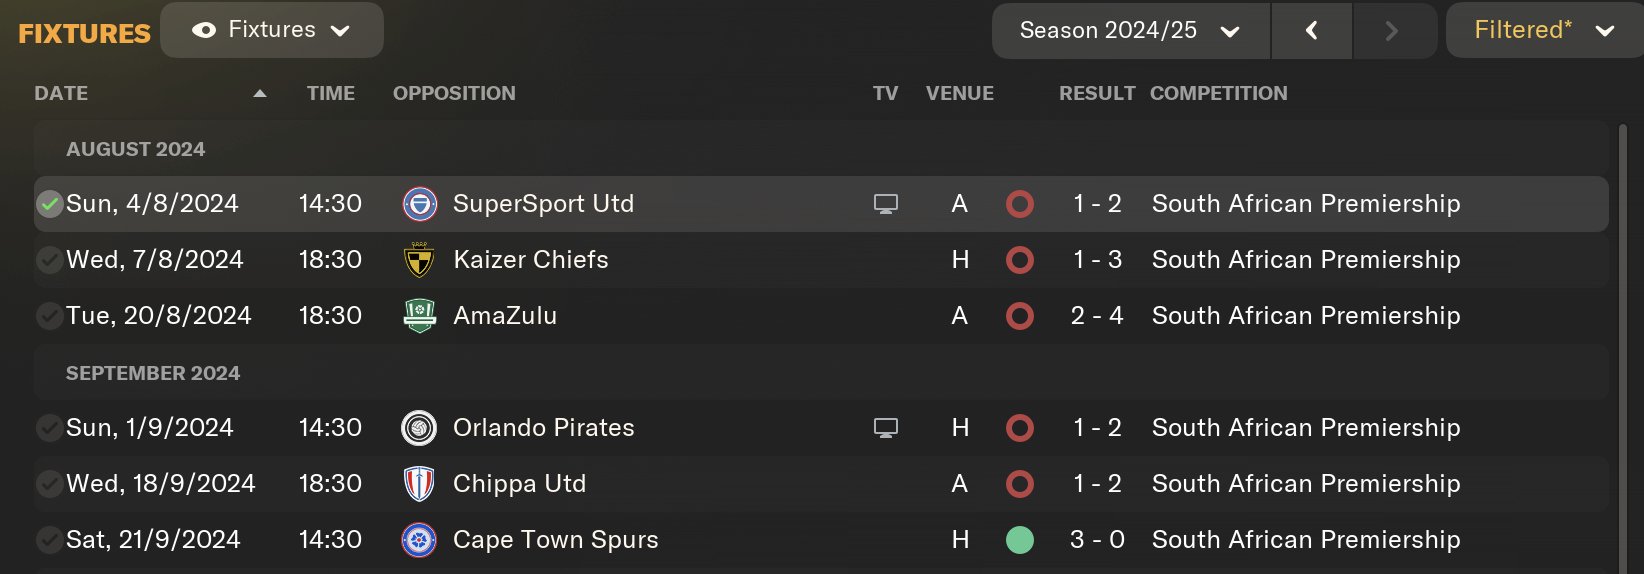Click the AmaZulu club badge
Image resolution: width=1644 pixels, height=574 pixels.
419,316
